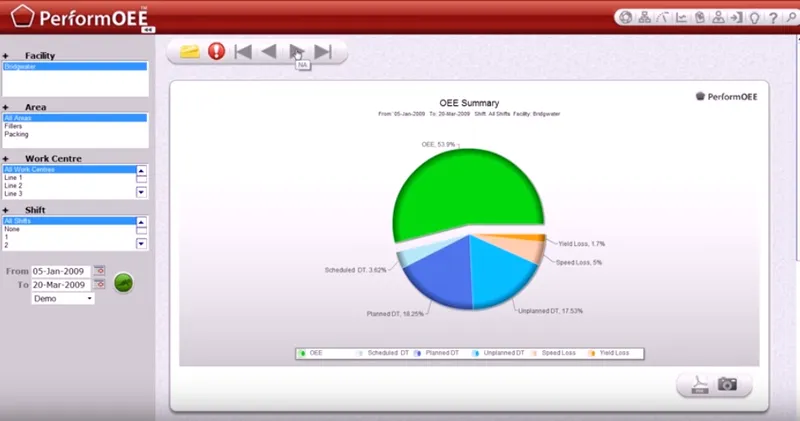Click the To date field
This screenshot has width=800, height=421.
[x=61, y=285]
